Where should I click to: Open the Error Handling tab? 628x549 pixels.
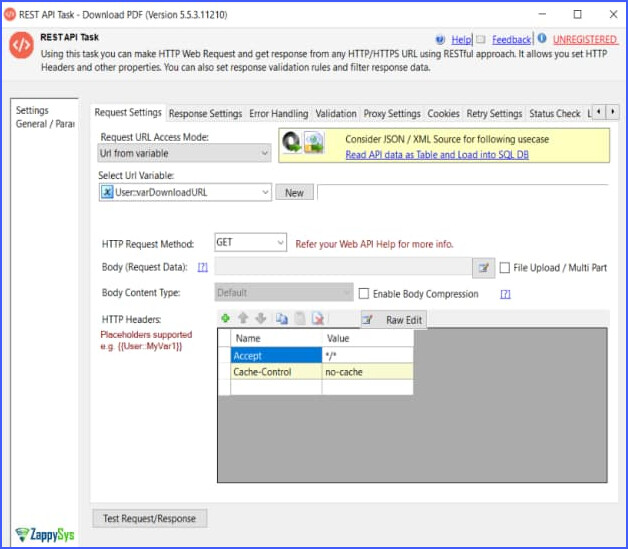pyautogui.click(x=279, y=114)
